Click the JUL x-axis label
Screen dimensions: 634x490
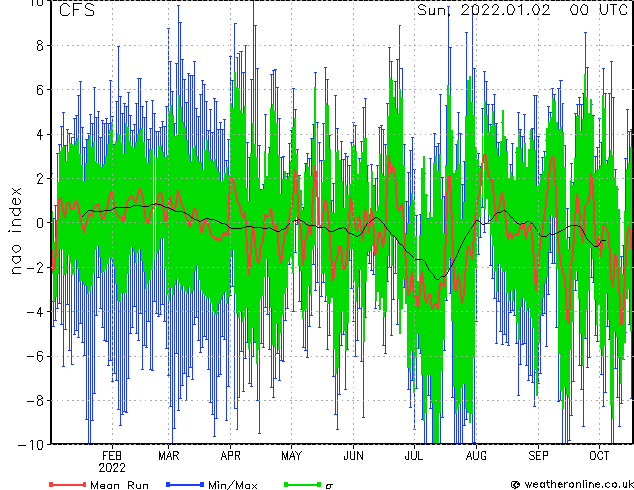(x=414, y=456)
